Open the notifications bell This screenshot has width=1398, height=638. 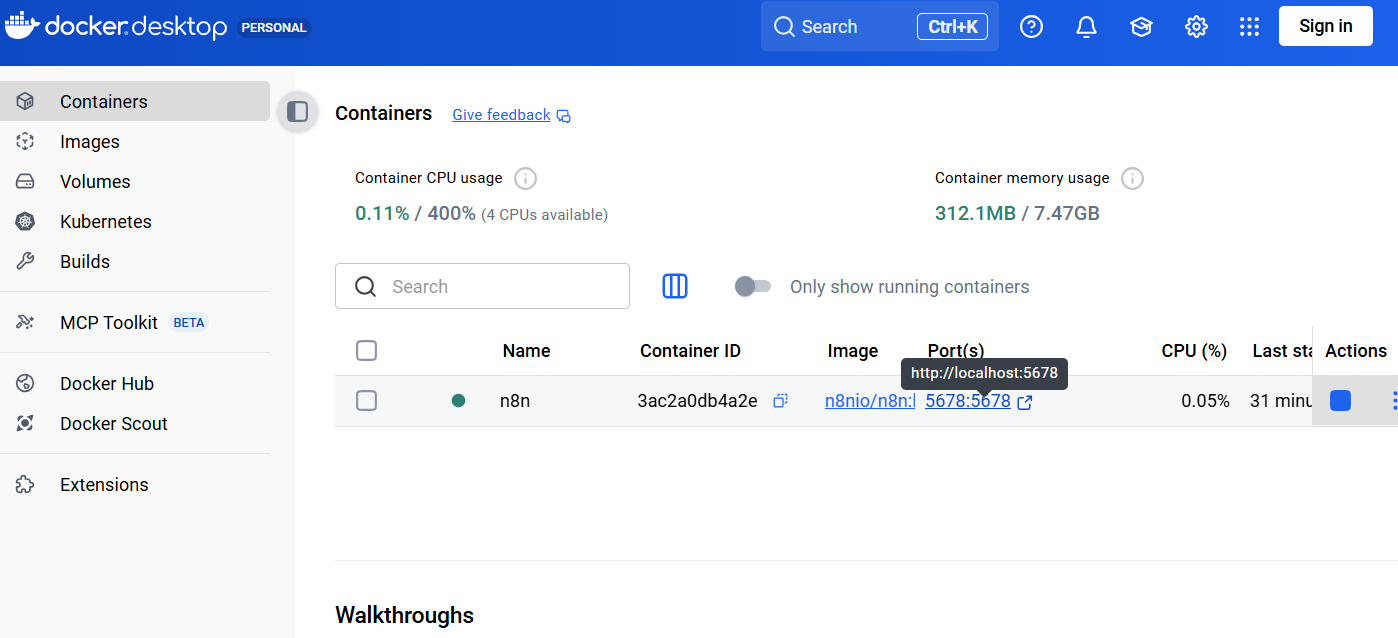(1086, 27)
